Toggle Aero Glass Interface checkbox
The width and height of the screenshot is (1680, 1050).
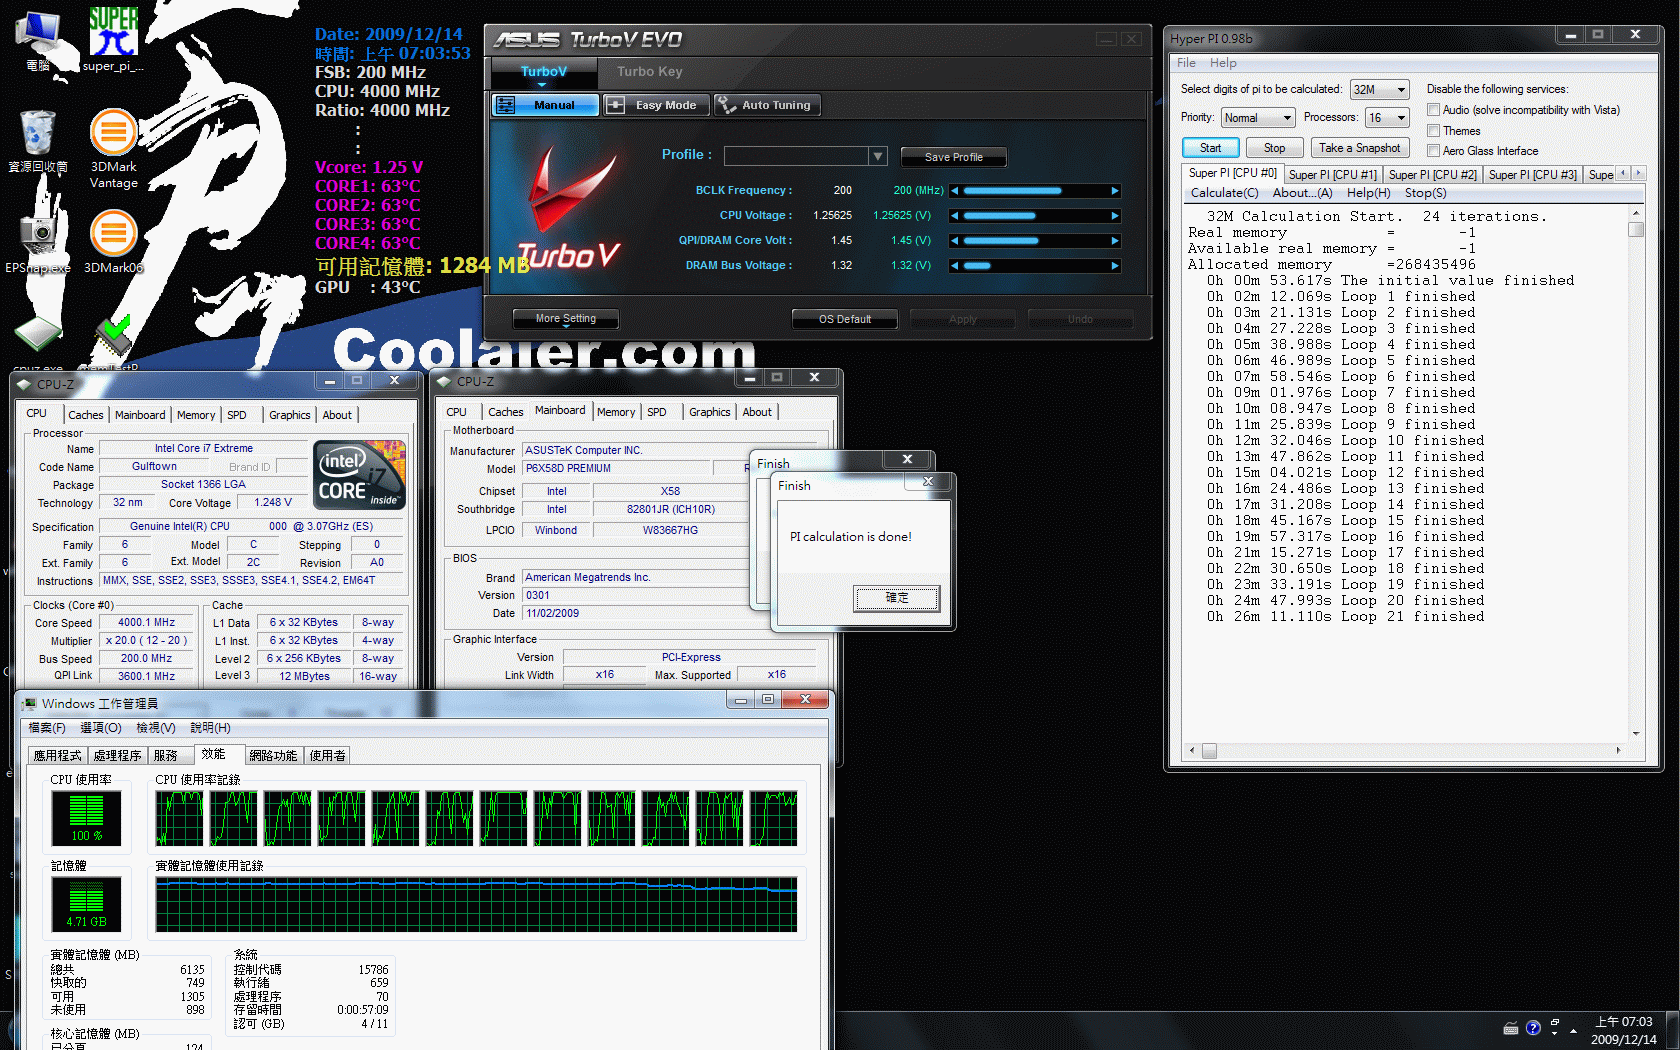coord(1434,151)
